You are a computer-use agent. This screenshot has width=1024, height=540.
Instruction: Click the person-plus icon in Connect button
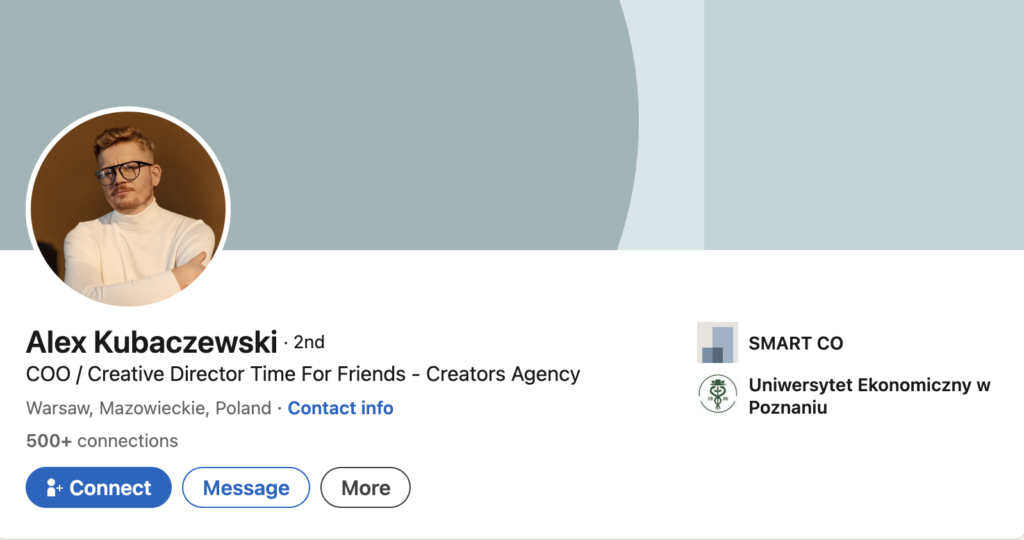[54, 488]
